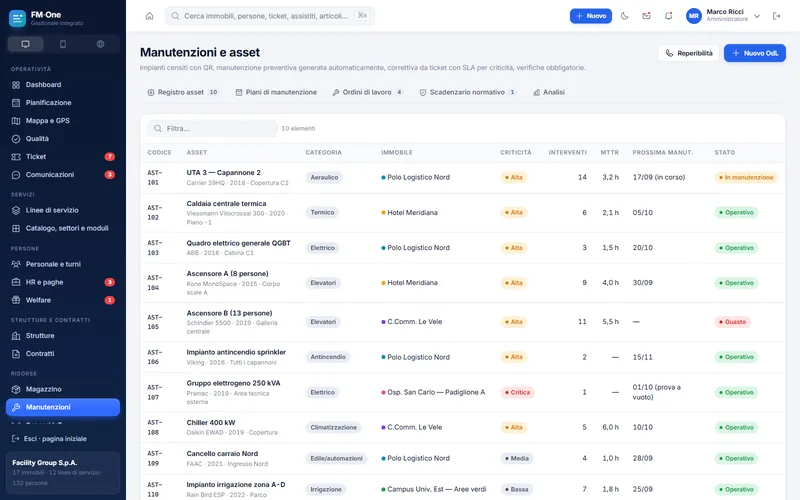
Task: Switch to mobile view mode
Action: [63, 44]
